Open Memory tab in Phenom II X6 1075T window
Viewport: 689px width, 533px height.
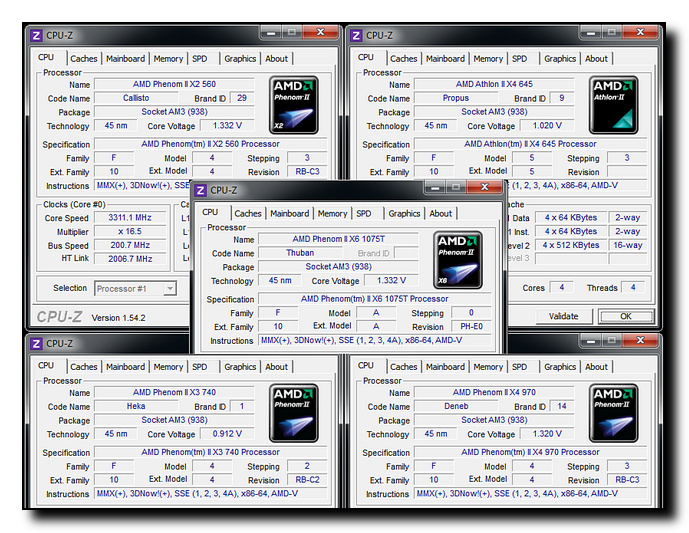[x=333, y=214]
